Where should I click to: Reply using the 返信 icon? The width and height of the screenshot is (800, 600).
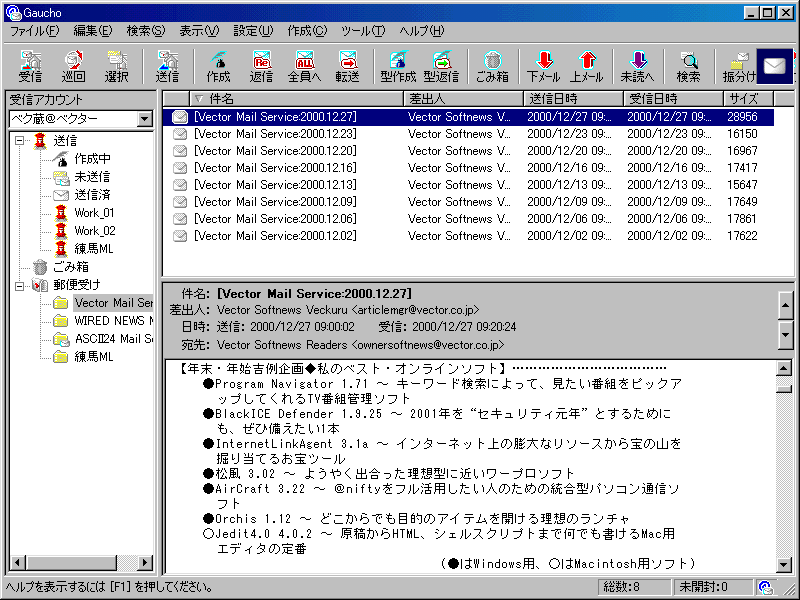261,66
